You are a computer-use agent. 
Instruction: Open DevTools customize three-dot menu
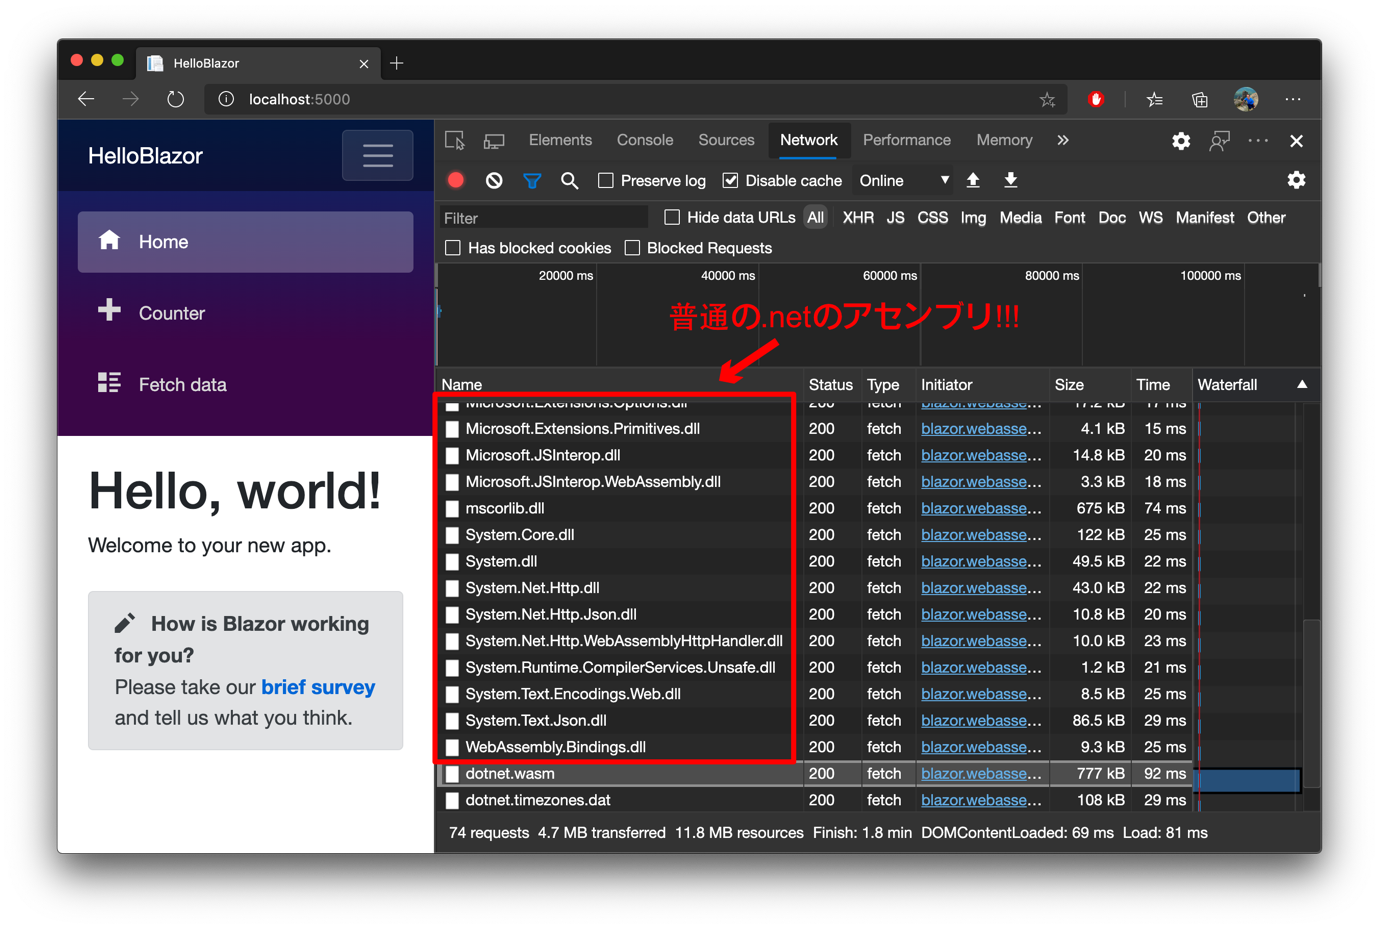coord(1258,141)
